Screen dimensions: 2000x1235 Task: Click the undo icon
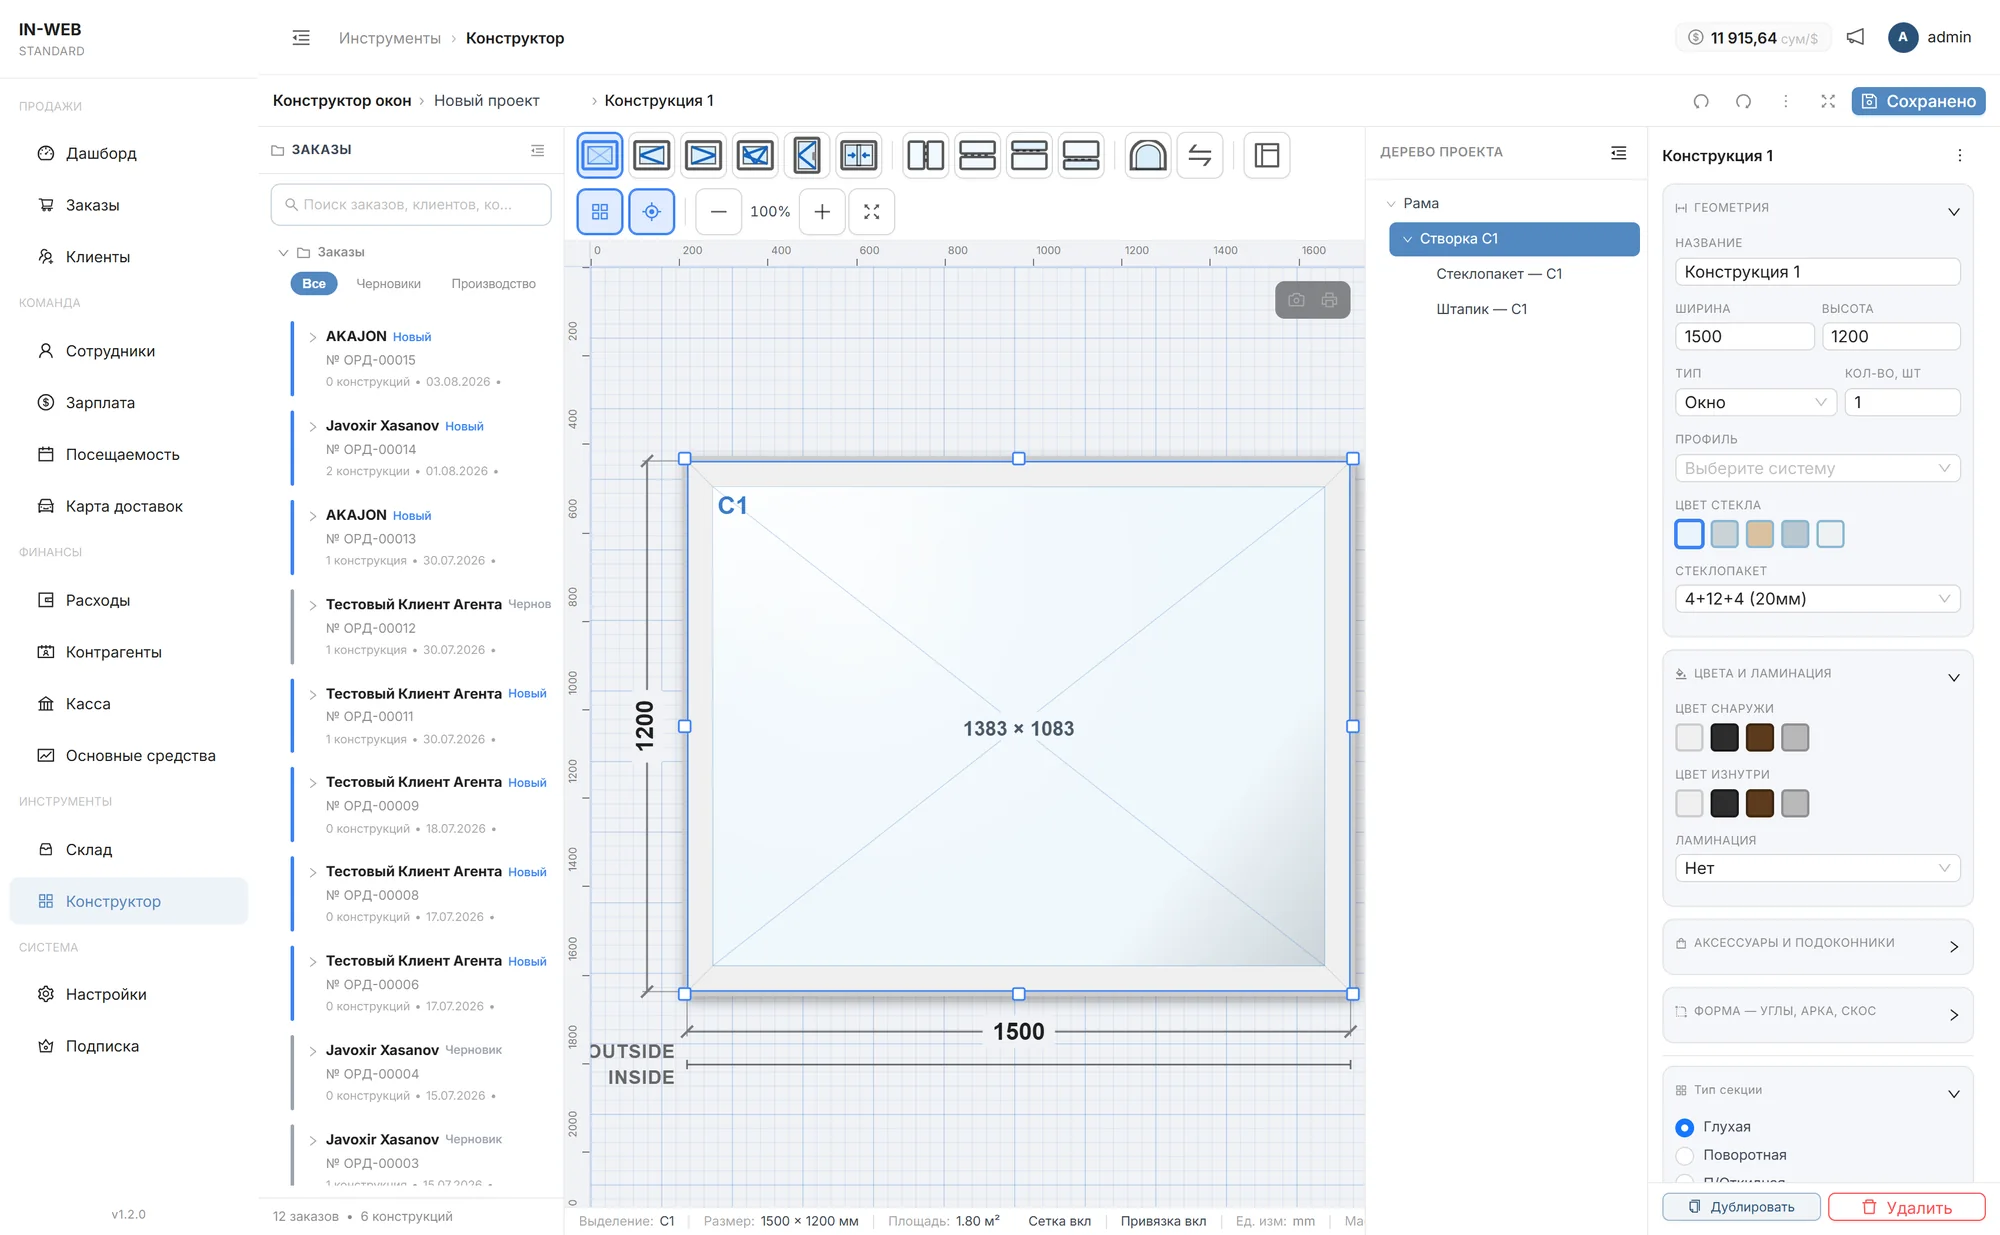pos(1701,101)
